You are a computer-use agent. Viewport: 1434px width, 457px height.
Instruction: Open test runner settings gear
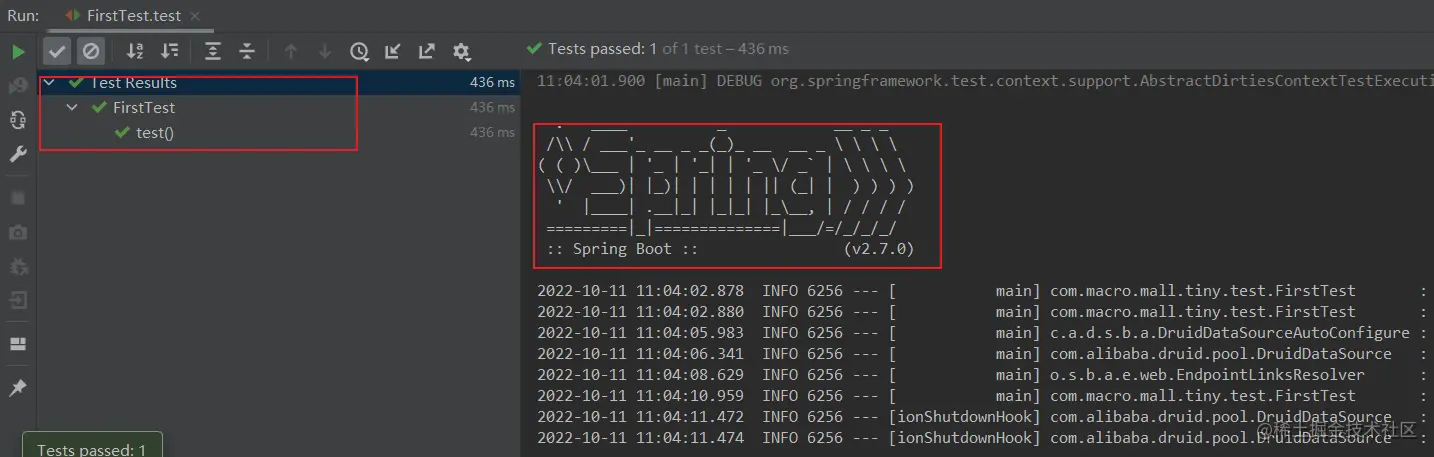461,51
